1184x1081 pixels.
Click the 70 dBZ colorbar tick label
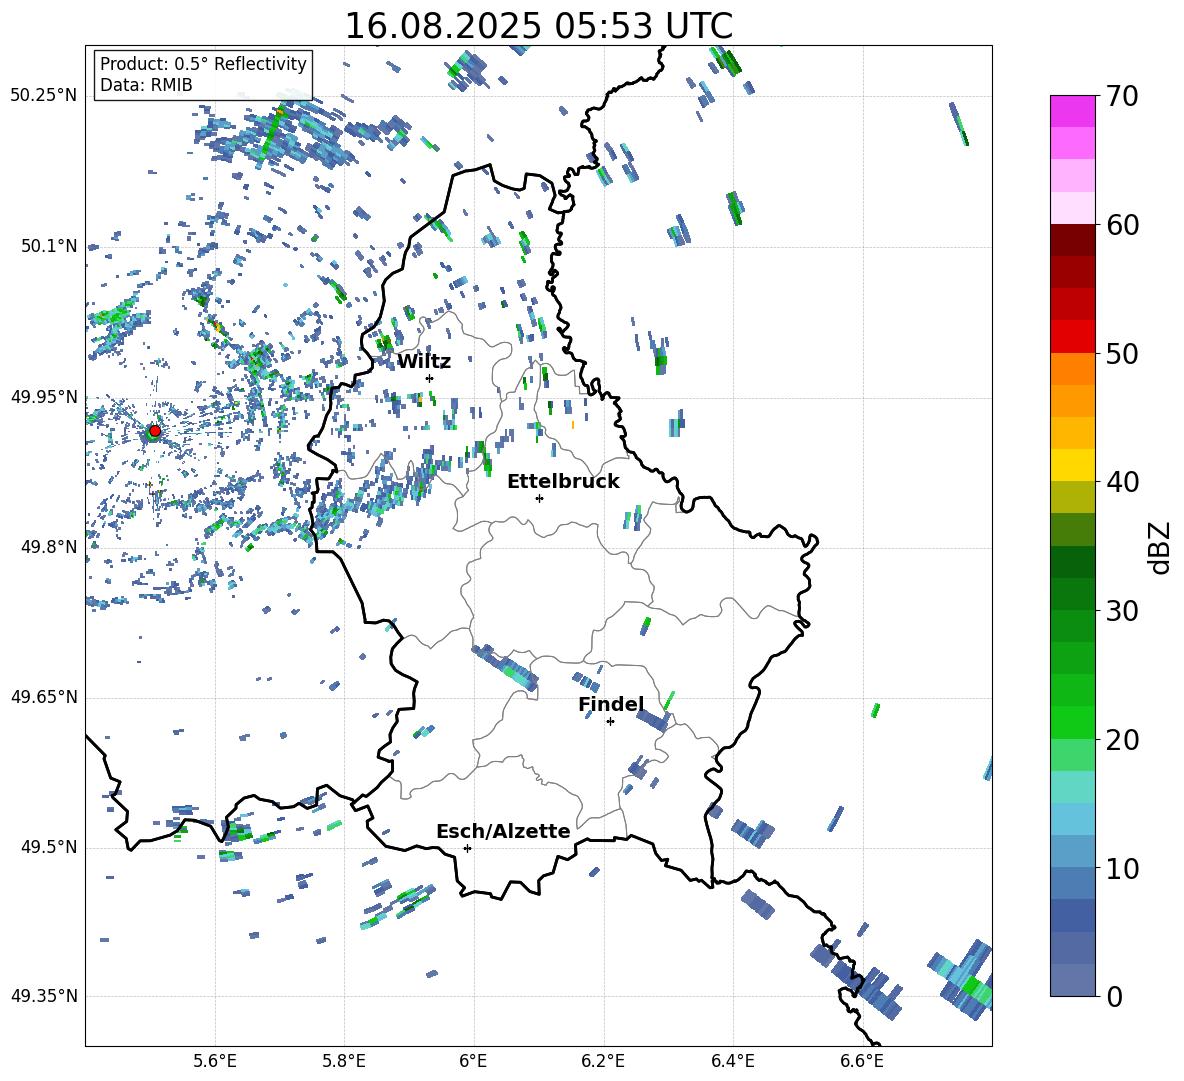coord(1122,96)
